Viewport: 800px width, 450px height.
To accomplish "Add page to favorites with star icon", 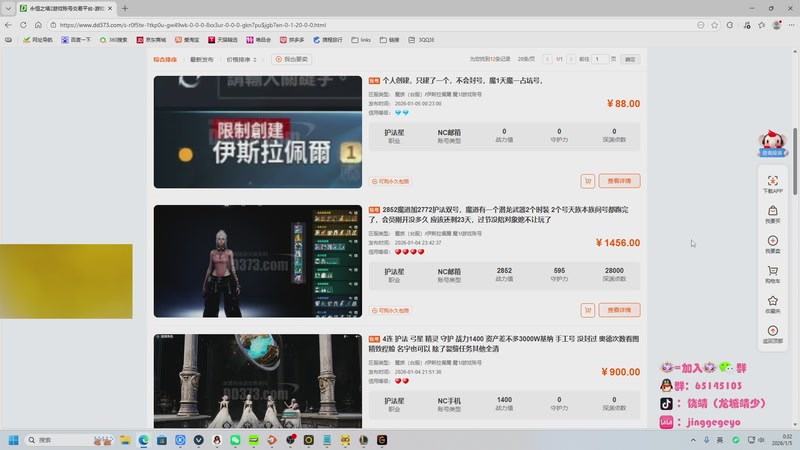I will tap(715, 24).
